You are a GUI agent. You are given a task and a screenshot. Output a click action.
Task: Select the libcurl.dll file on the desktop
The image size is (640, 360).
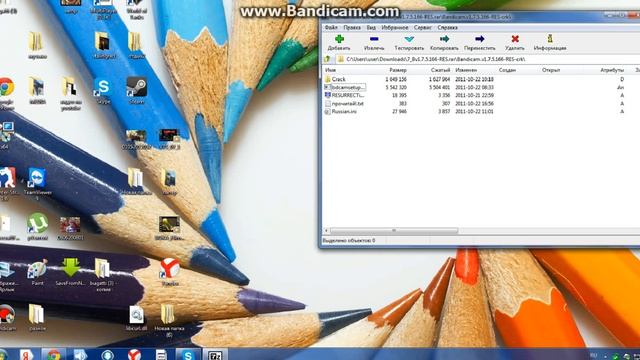[136, 318]
